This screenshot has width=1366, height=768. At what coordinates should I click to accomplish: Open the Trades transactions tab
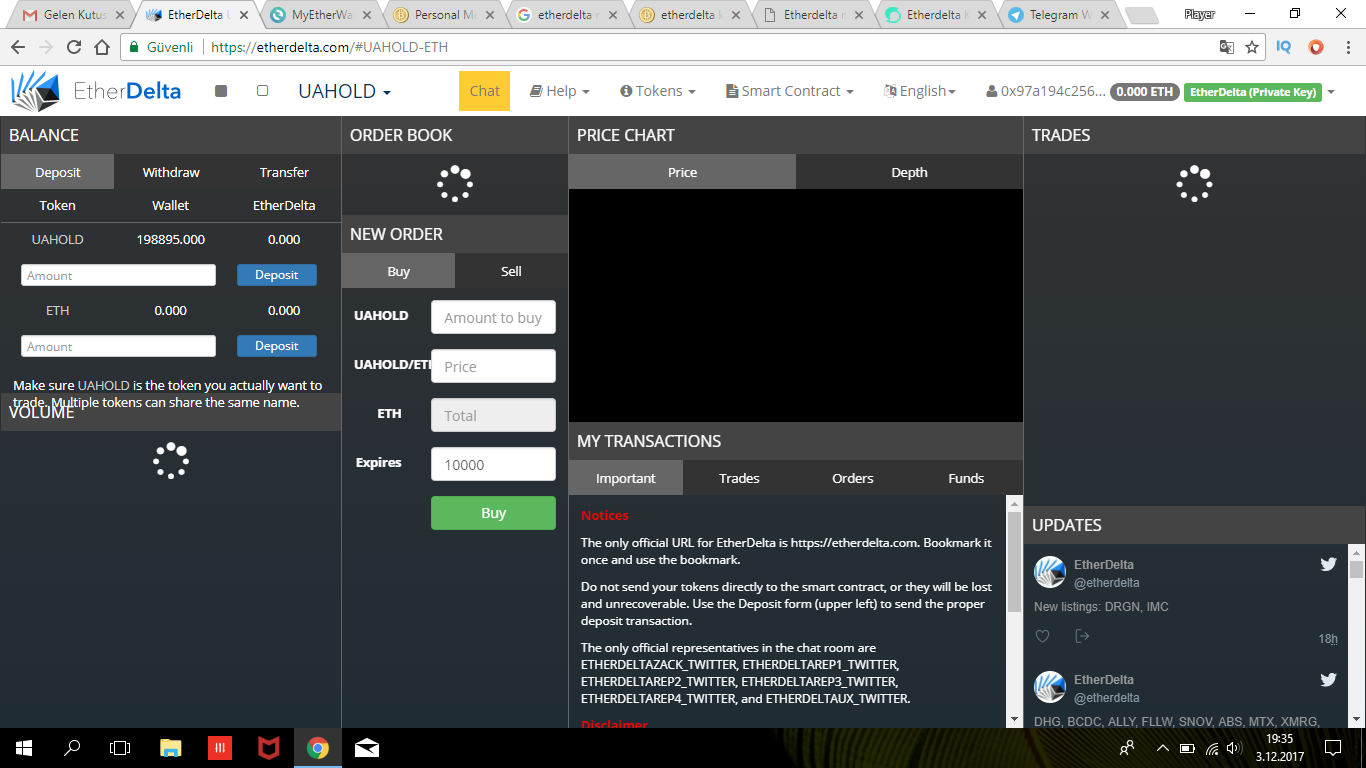pos(739,478)
